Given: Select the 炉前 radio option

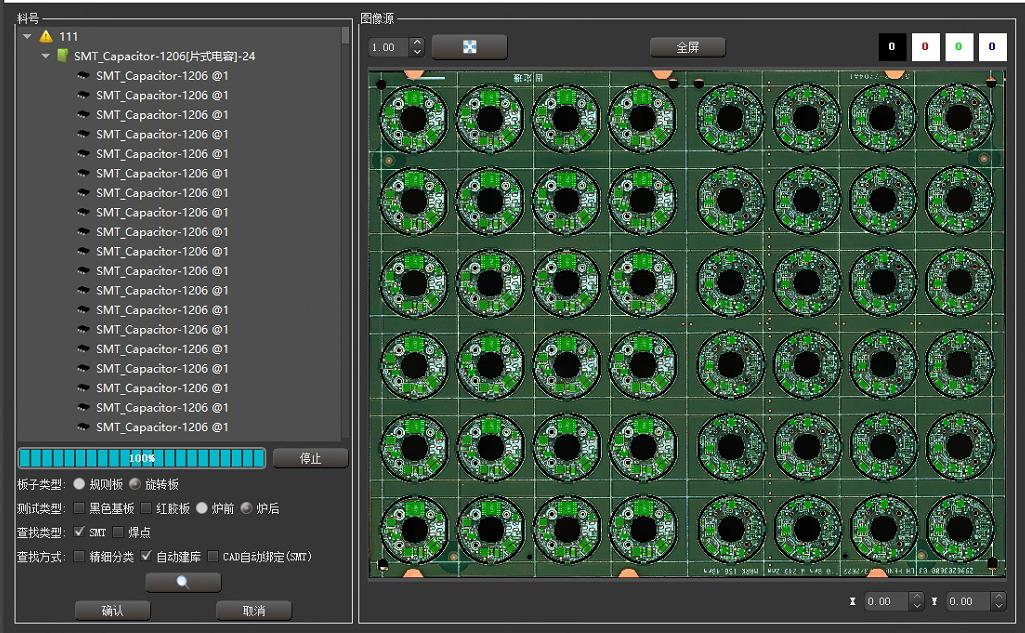Looking at the screenshot, I should click(x=202, y=508).
